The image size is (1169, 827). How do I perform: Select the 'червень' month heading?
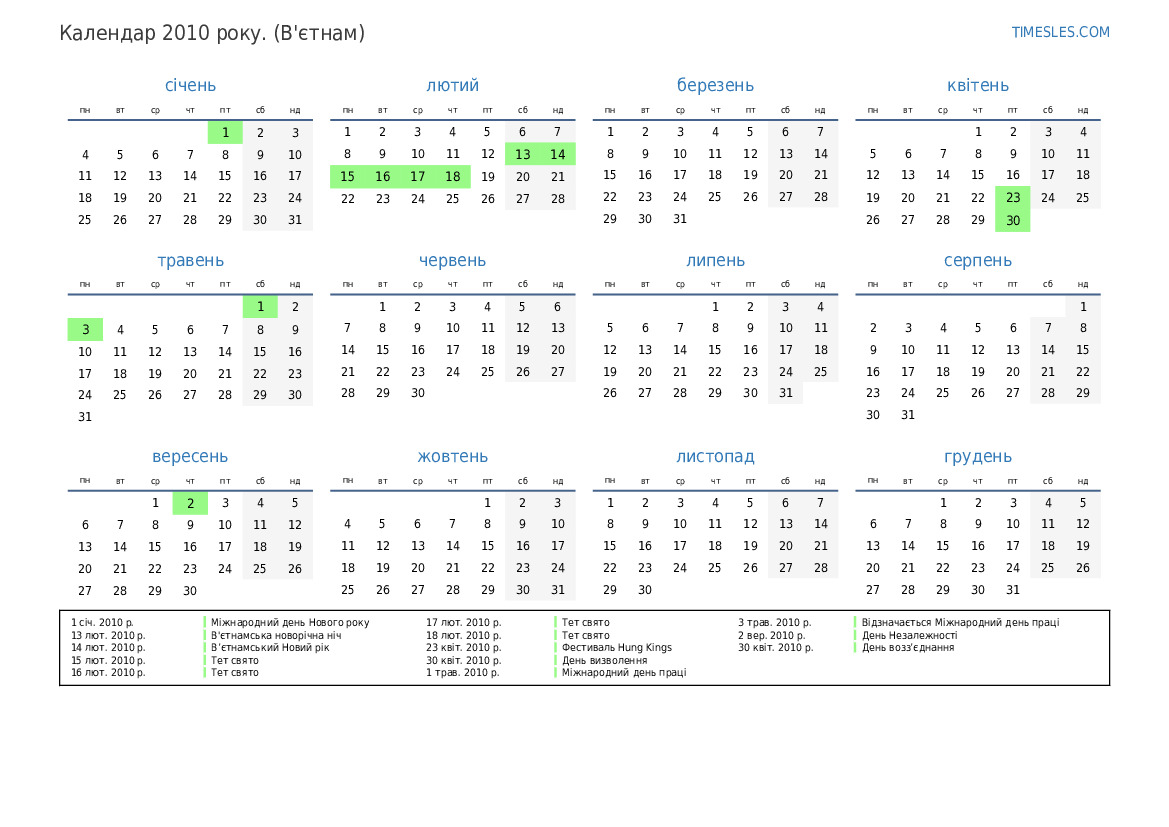click(453, 261)
